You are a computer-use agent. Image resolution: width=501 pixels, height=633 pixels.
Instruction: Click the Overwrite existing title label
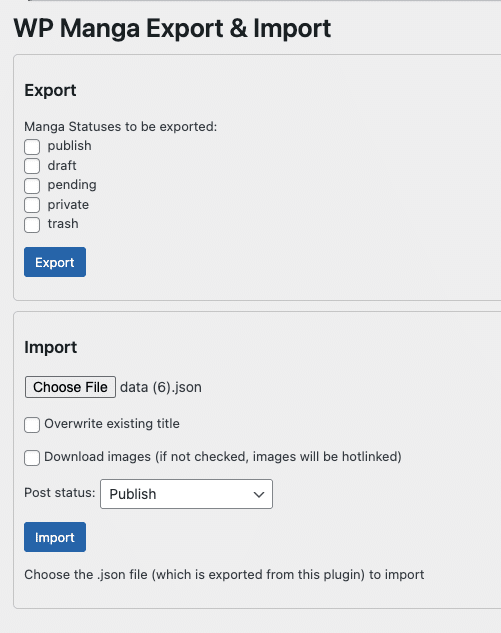(112, 423)
